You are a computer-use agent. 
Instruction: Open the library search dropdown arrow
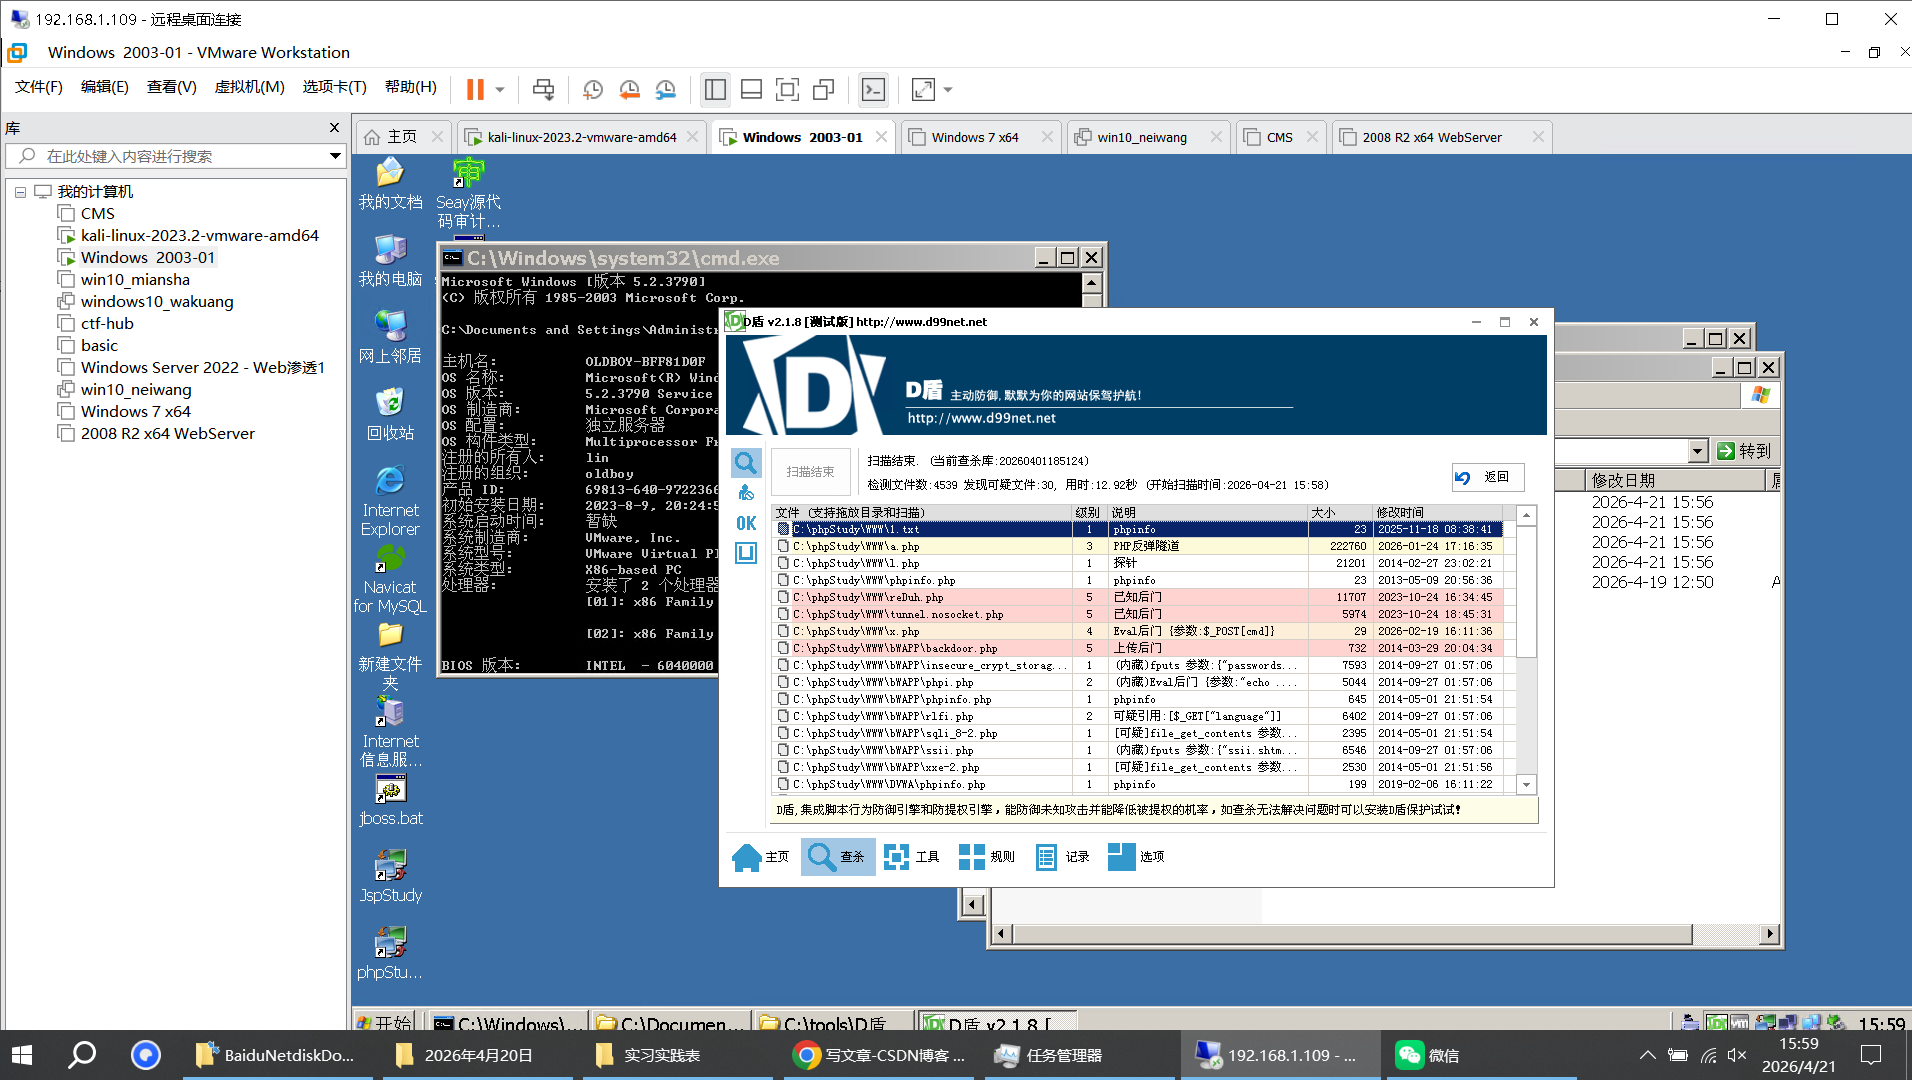click(x=335, y=156)
